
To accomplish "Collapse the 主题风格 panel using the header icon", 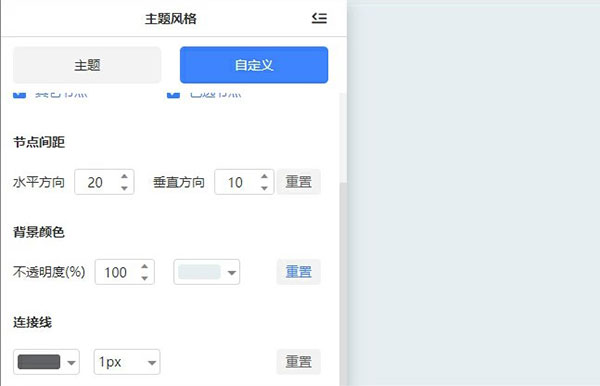I will [319, 18].
